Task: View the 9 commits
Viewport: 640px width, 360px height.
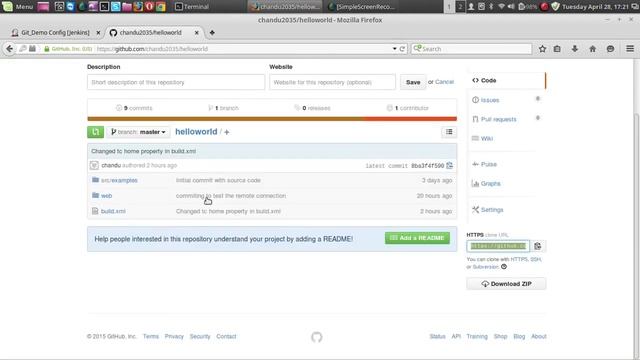Action: pos(134,108)
